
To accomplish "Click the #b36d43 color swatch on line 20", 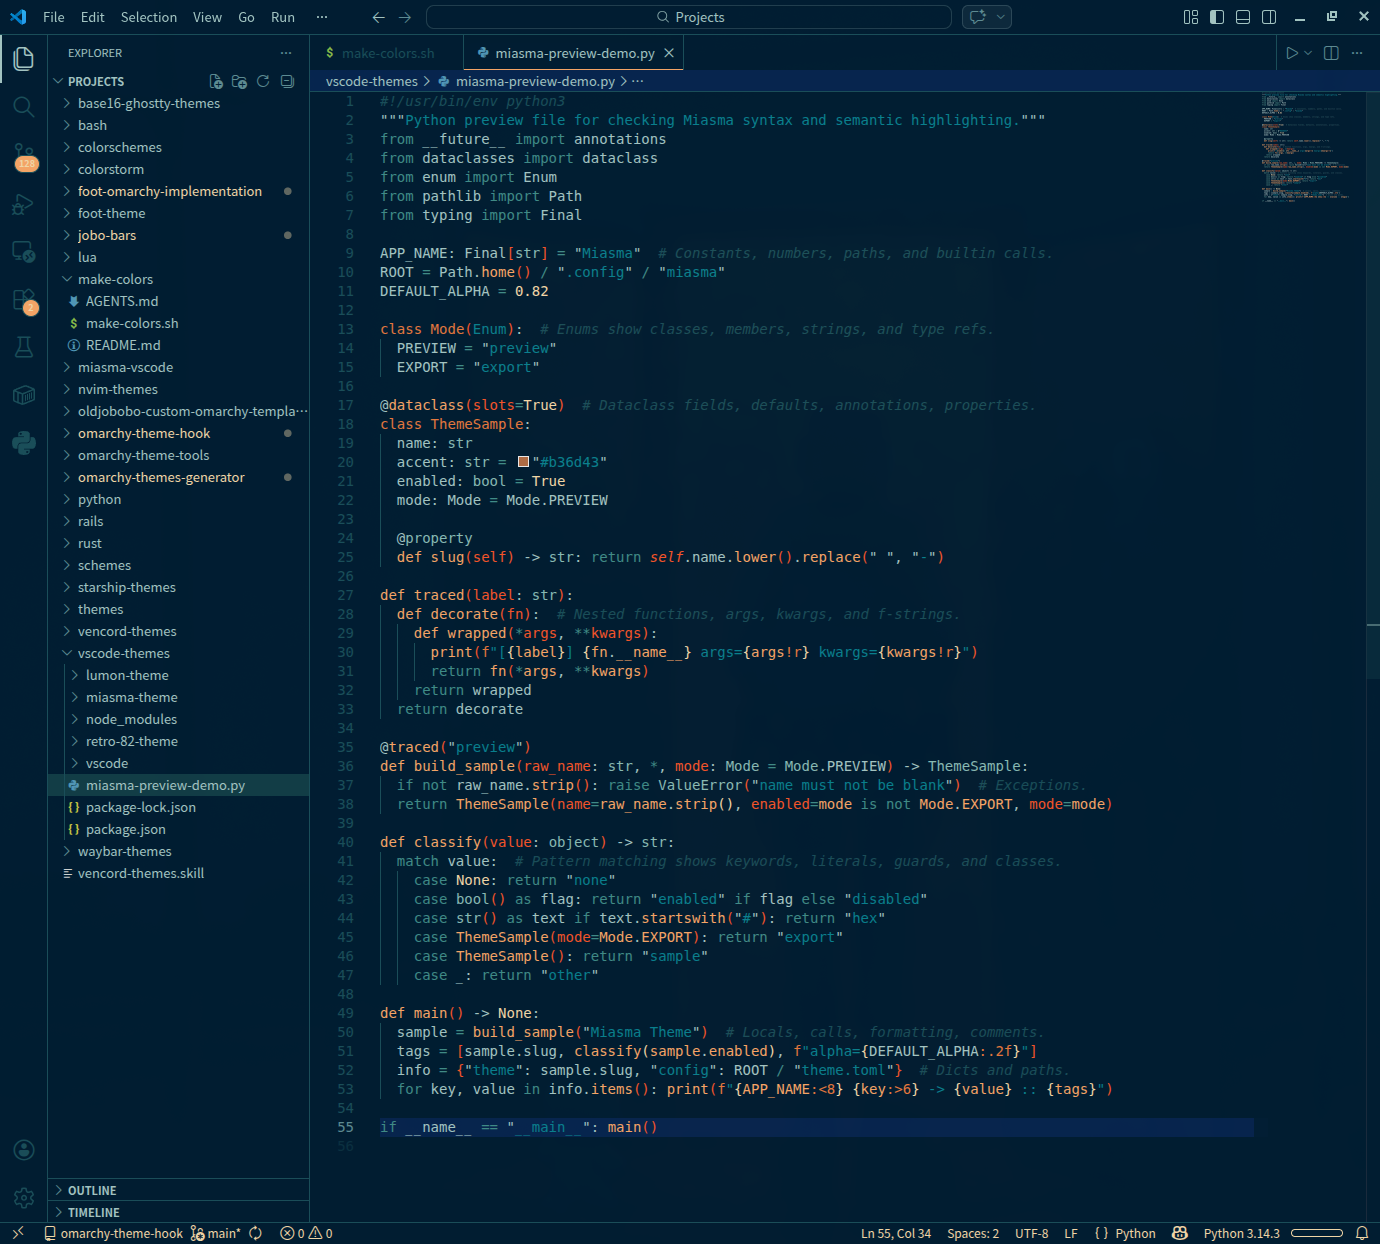I will click(x=523, y=462).
